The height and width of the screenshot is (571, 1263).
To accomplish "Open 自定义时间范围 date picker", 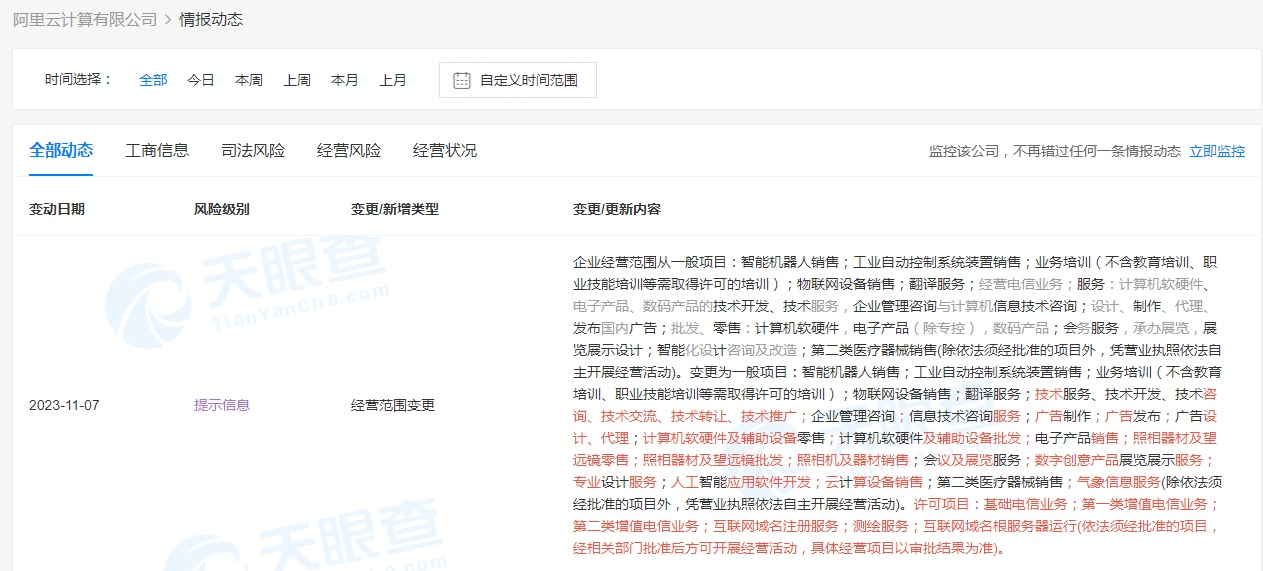I will [518, 80].
